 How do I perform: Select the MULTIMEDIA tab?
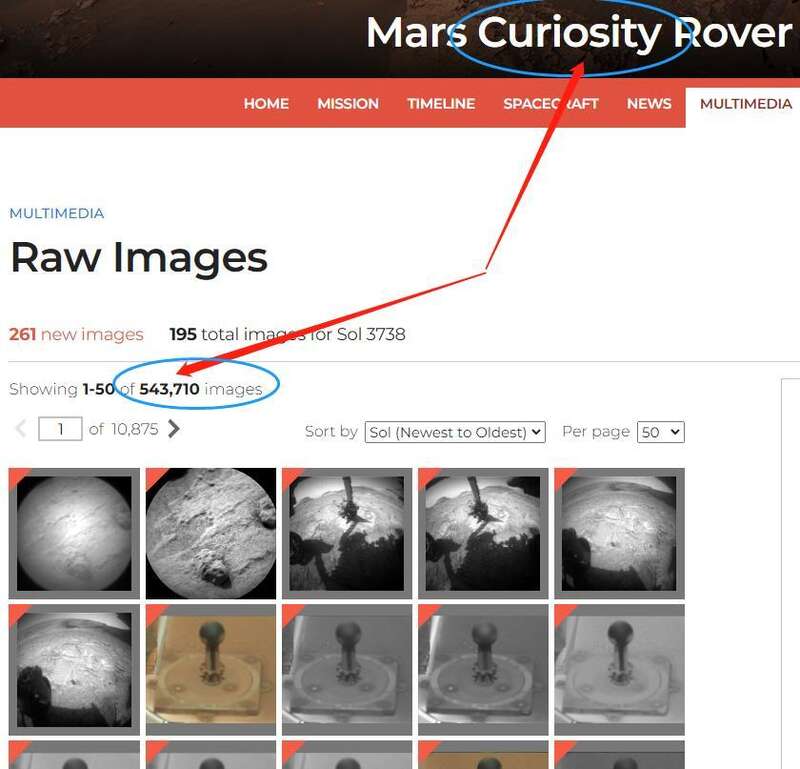(745, 104)
